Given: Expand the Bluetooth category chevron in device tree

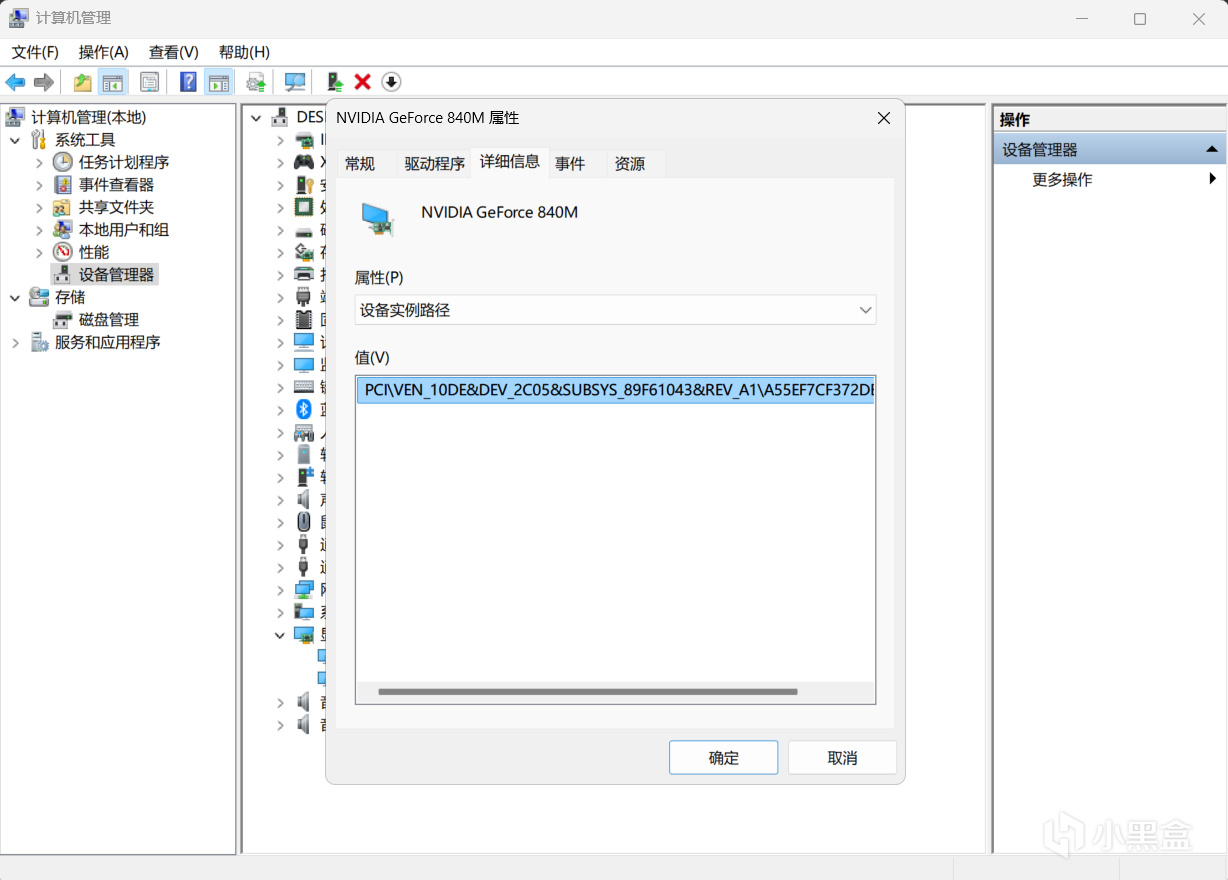Looking at the screenshot, I should click(281, 410).
